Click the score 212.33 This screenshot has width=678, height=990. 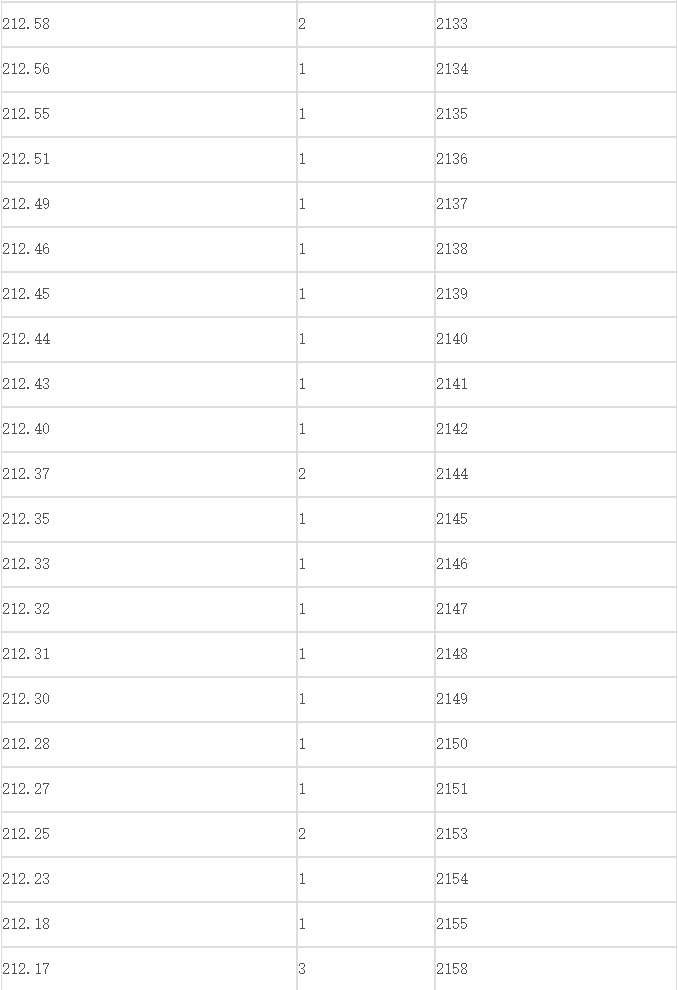pos(26,564)
